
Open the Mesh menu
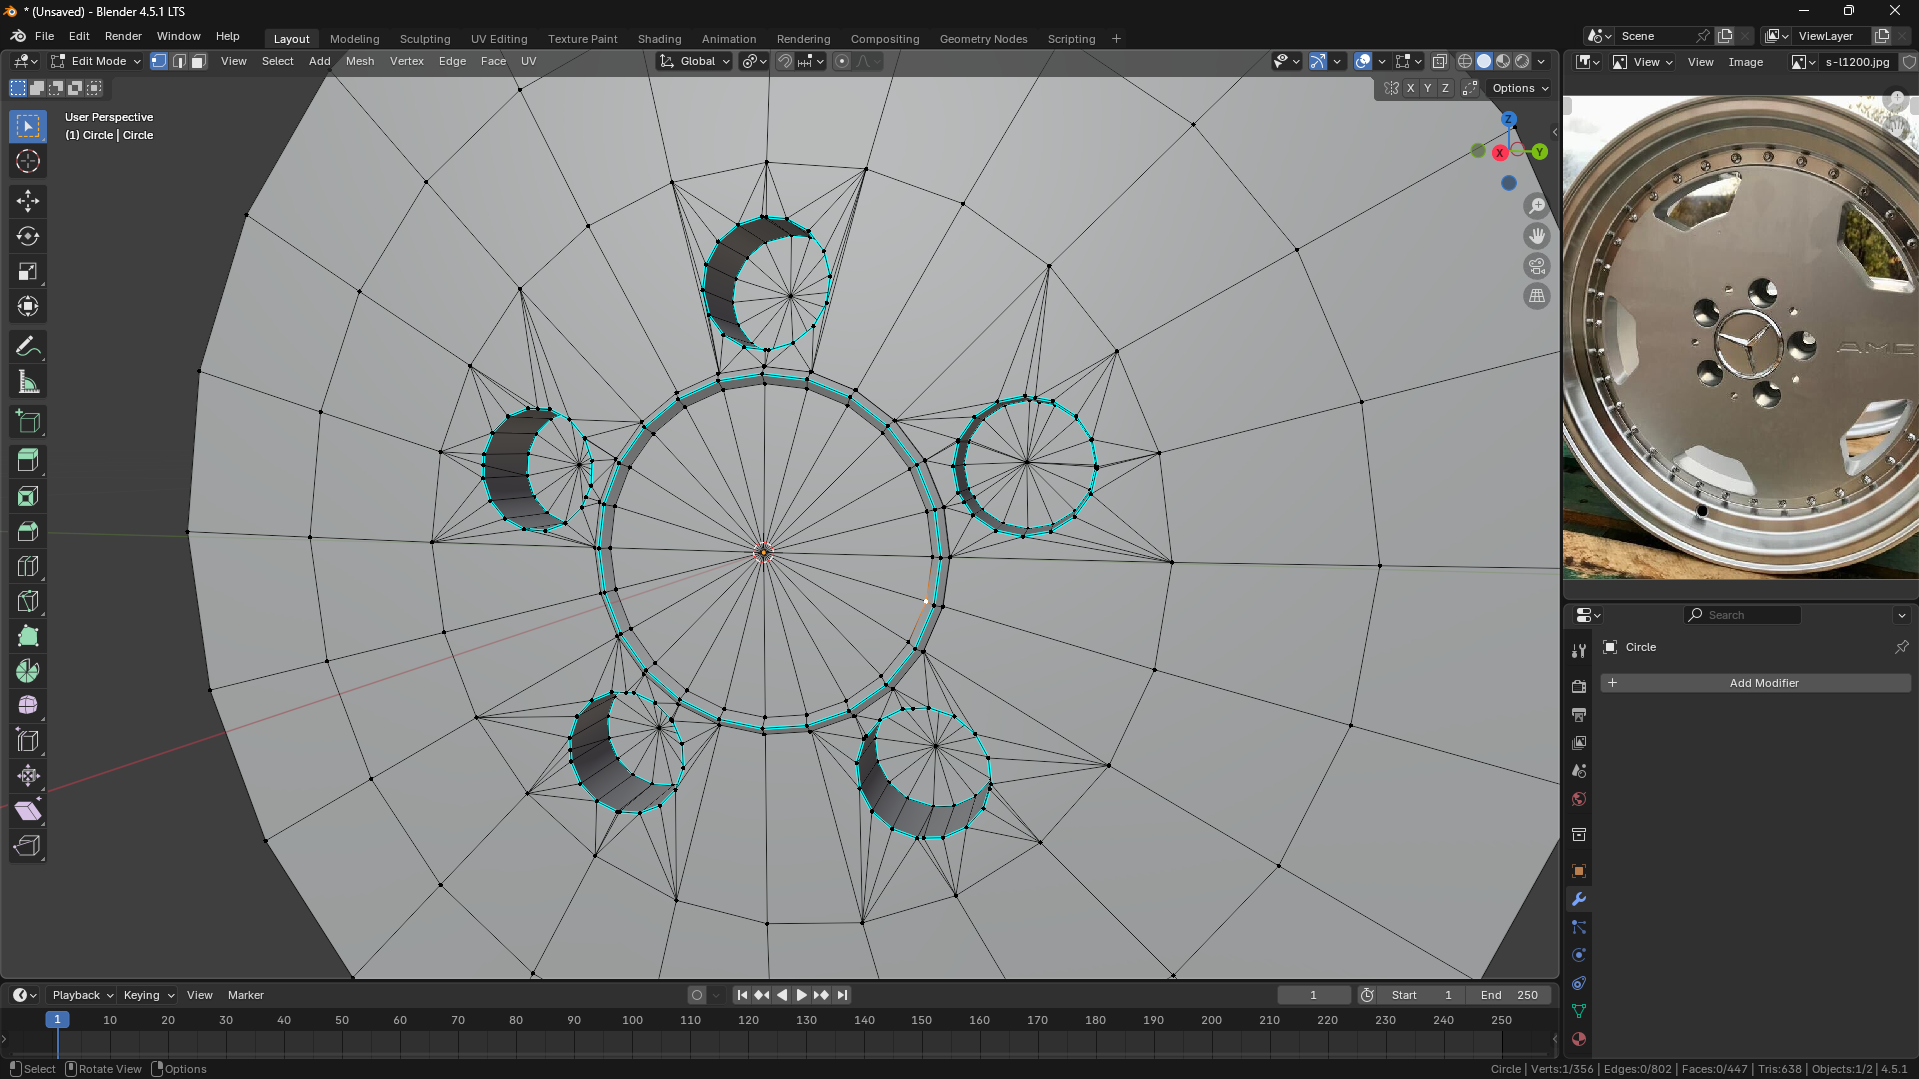click(x=360, y=61)
